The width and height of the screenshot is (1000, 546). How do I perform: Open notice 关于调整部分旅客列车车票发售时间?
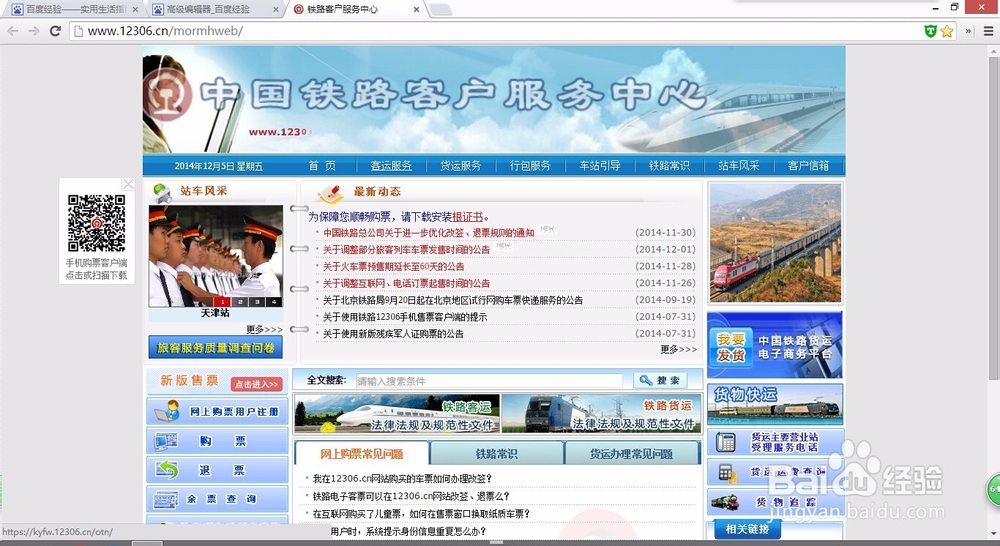[x=406, y=249]
